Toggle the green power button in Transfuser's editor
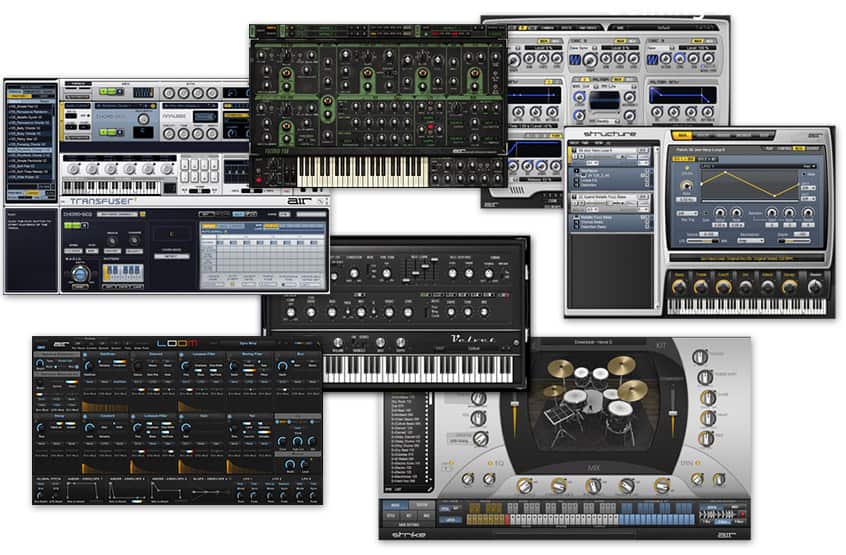The height and width of the screenshot is (555, 846). [72, 225]
